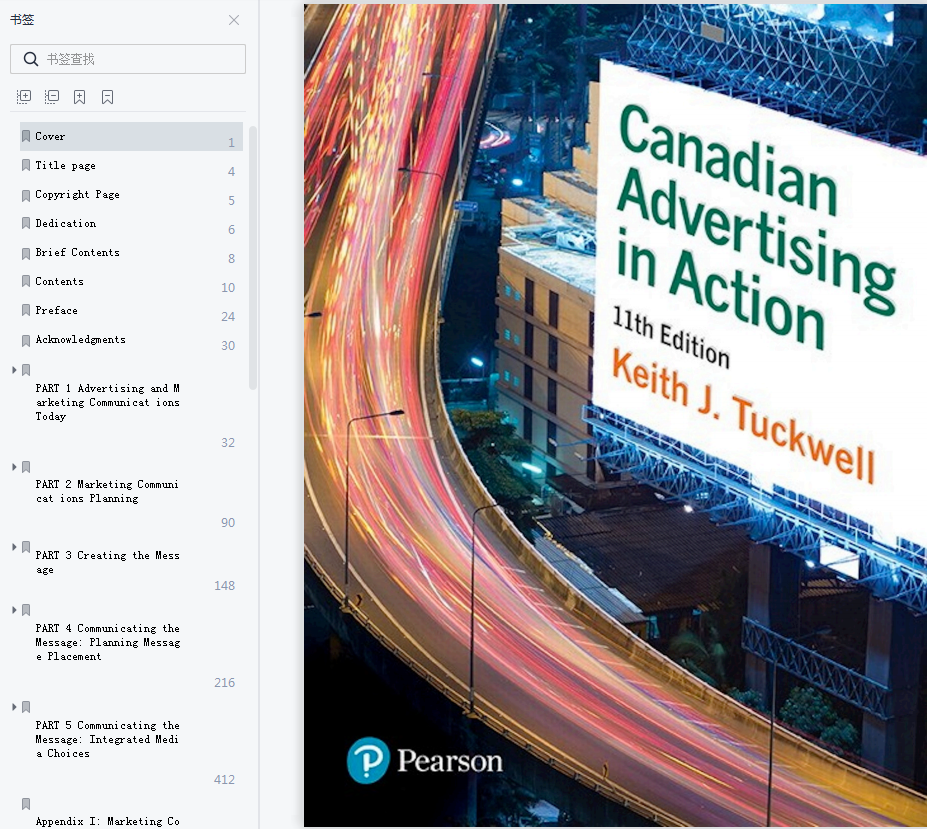Click the bookmark icon beside Cover

26,137
